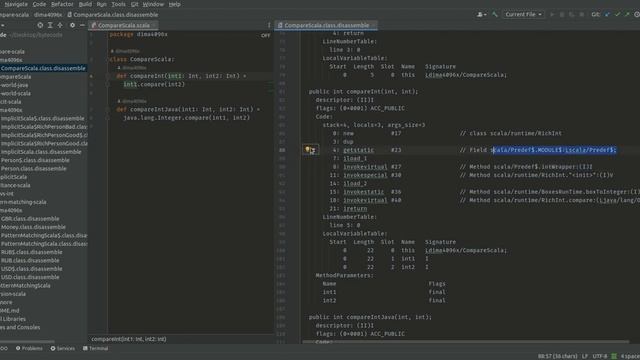The image size is (640, 360).
Task: Click the Debug bug icon in toolbar
Action: [562, 14]
